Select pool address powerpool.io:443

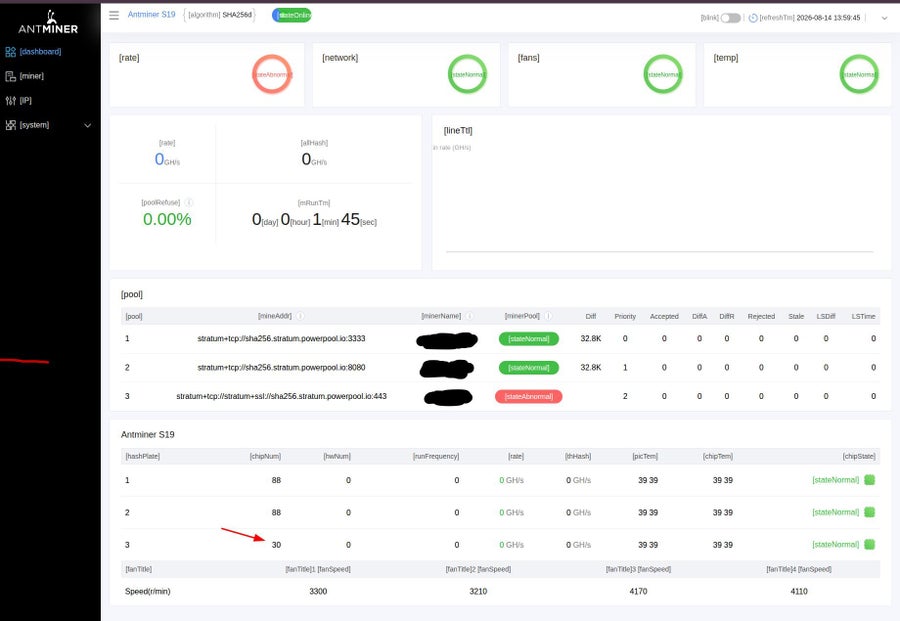click(x=281, y=396)
